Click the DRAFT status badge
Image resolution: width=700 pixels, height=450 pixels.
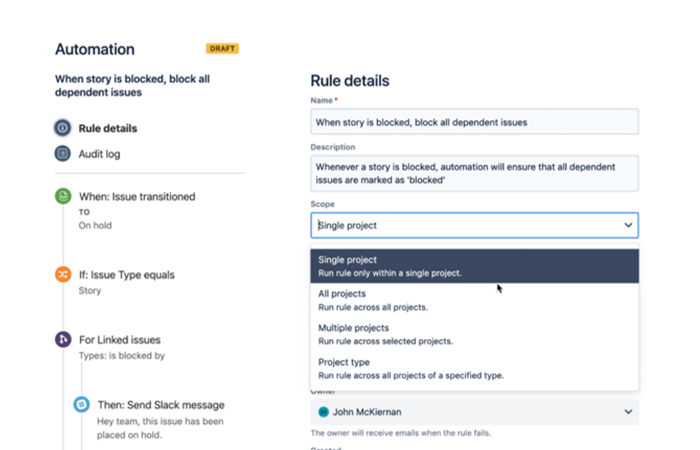click(x=222, y=48)
